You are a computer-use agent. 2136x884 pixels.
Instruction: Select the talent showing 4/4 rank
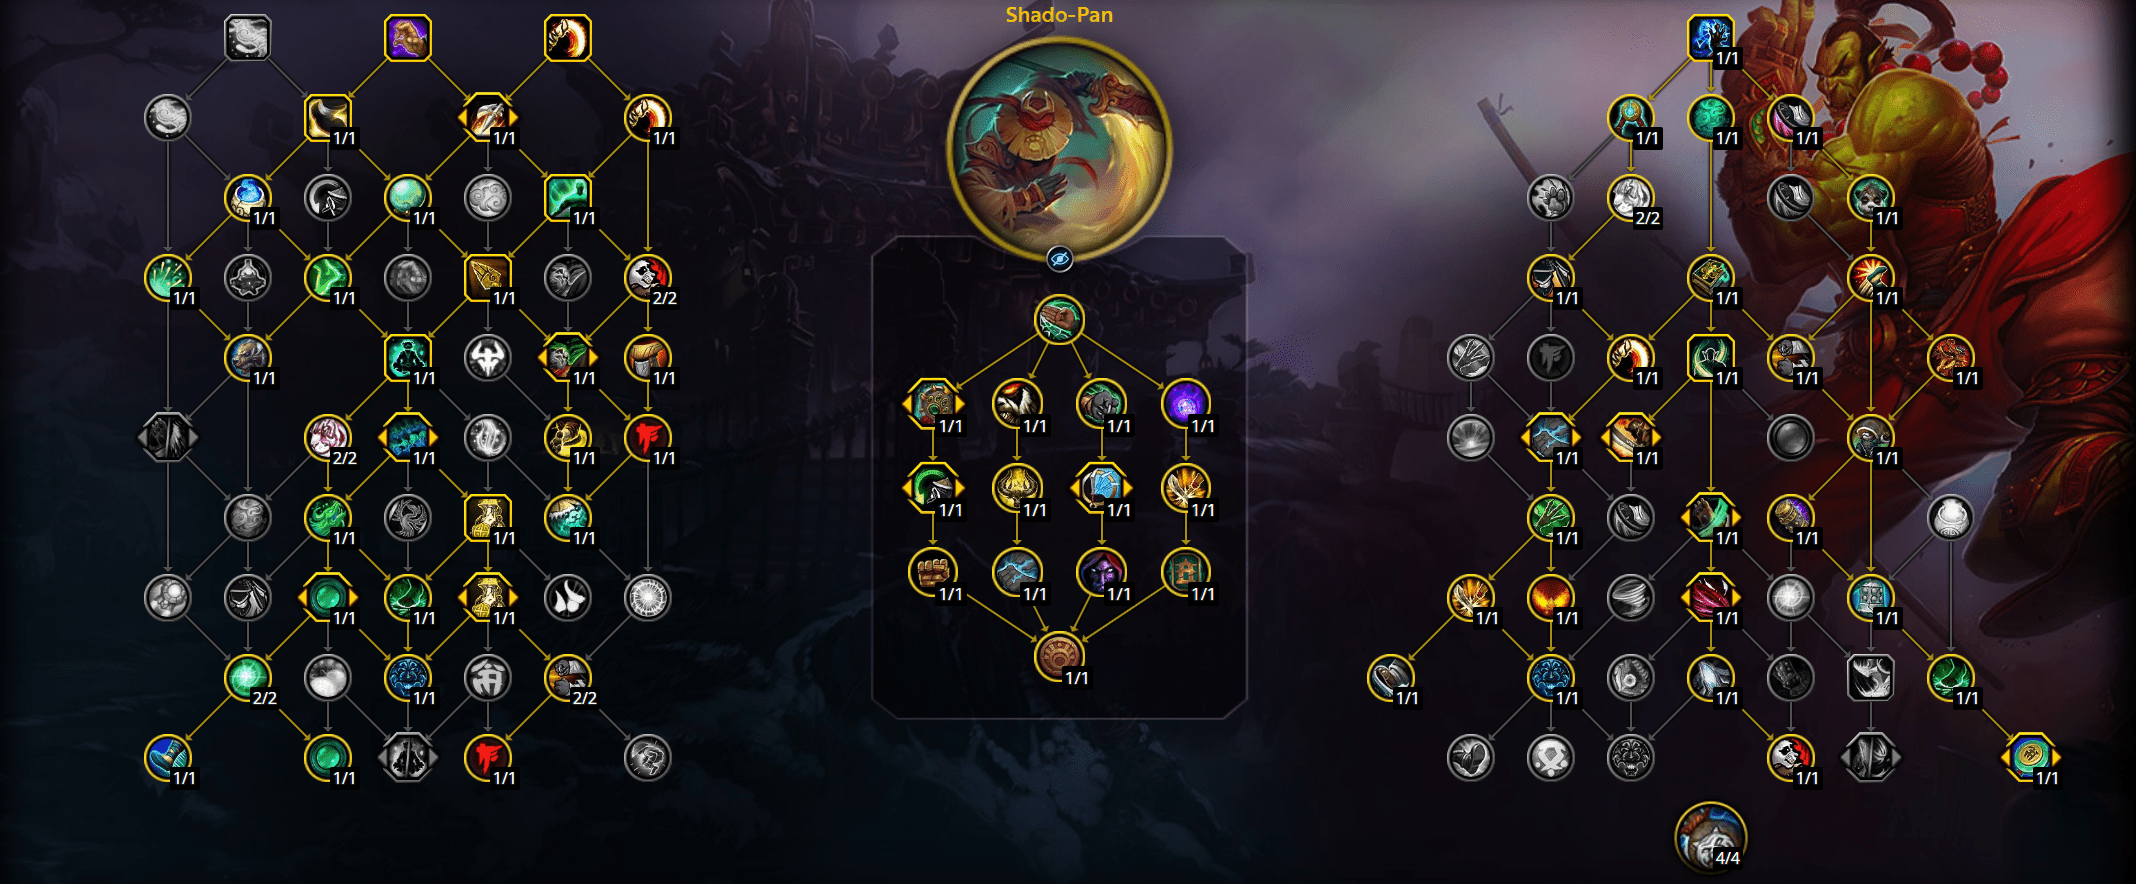[1711, 838]
